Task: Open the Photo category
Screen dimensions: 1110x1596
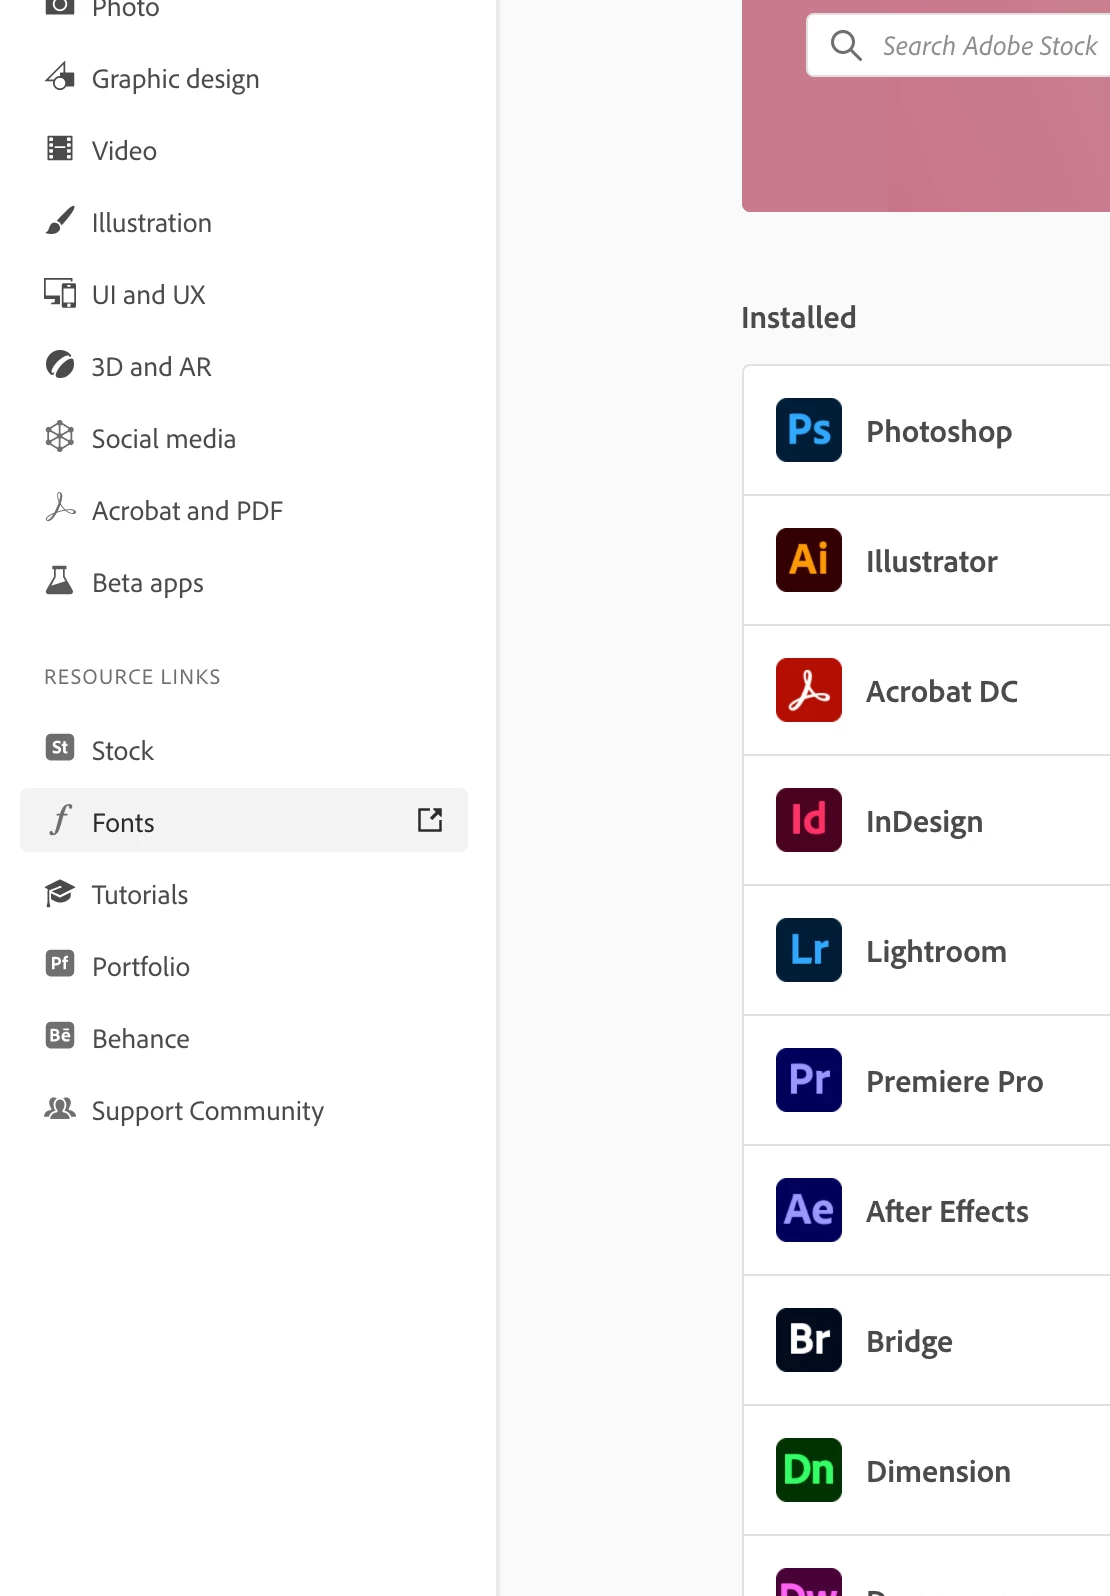Action: click(244, 8)
